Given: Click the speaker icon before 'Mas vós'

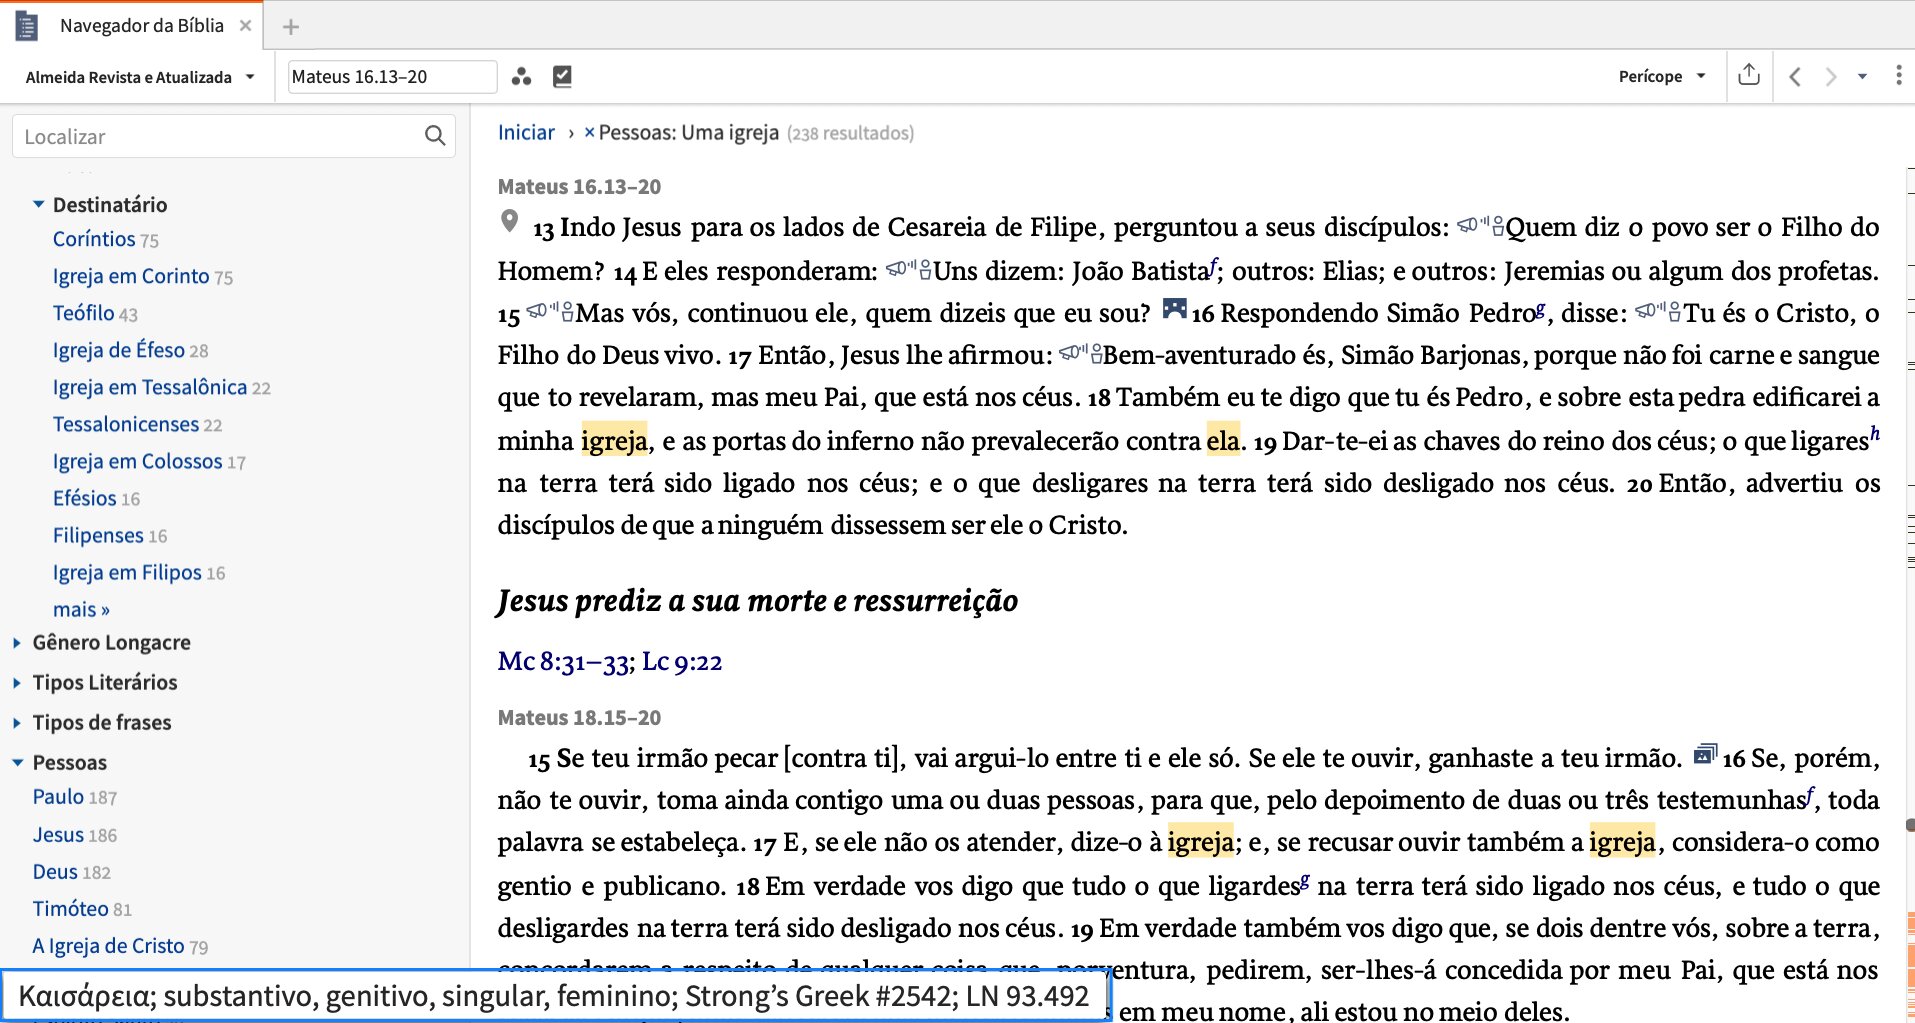Looking at the screenshot, I should pos(550,313).
